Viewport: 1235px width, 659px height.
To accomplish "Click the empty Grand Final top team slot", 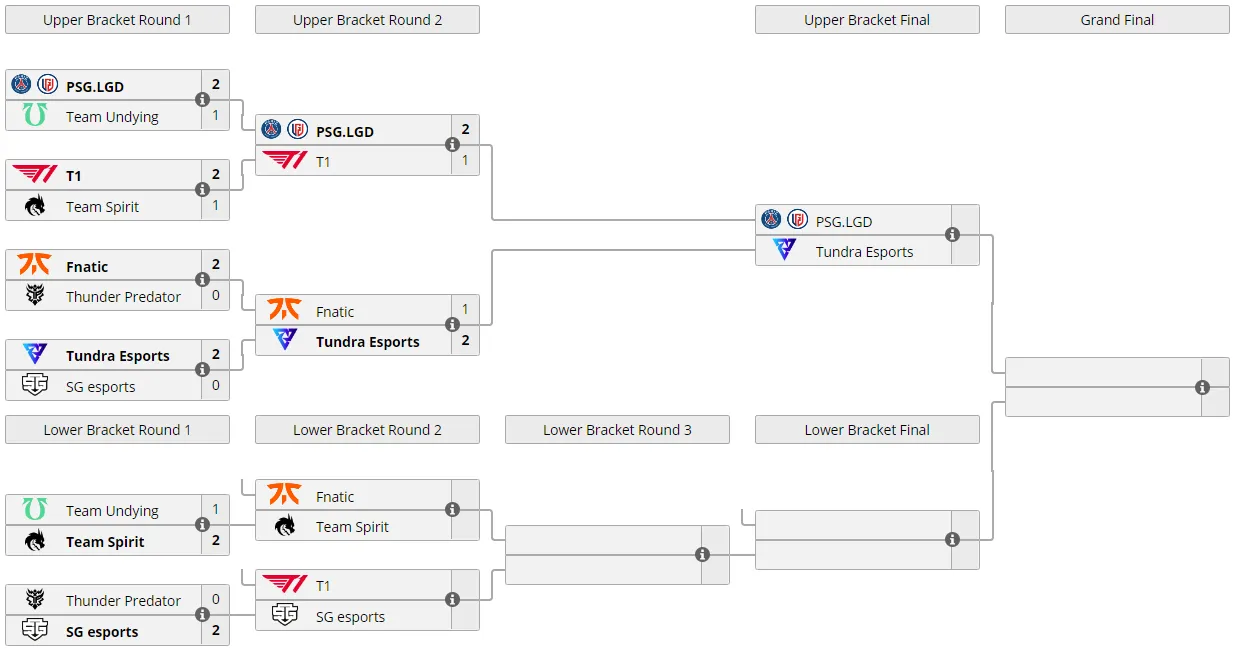I will click(x=1104, y=372).
